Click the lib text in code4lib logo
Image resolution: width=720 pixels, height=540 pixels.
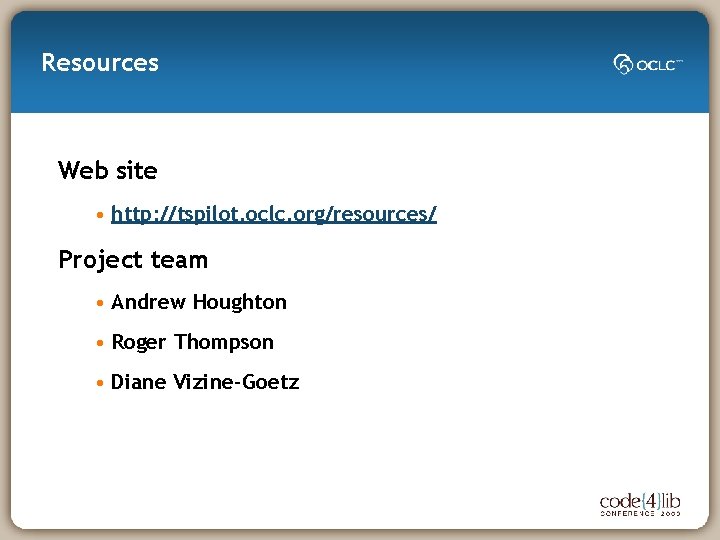click(x=671, y=498)
